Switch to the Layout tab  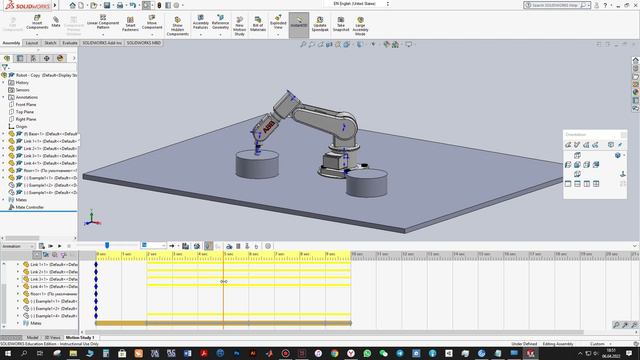pos(32,43)
